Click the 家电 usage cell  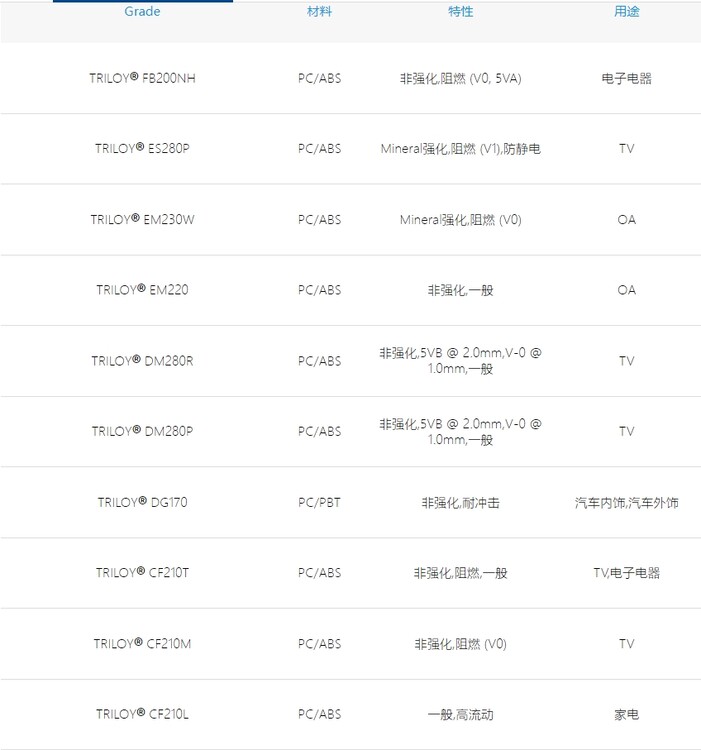pos(626,714)
